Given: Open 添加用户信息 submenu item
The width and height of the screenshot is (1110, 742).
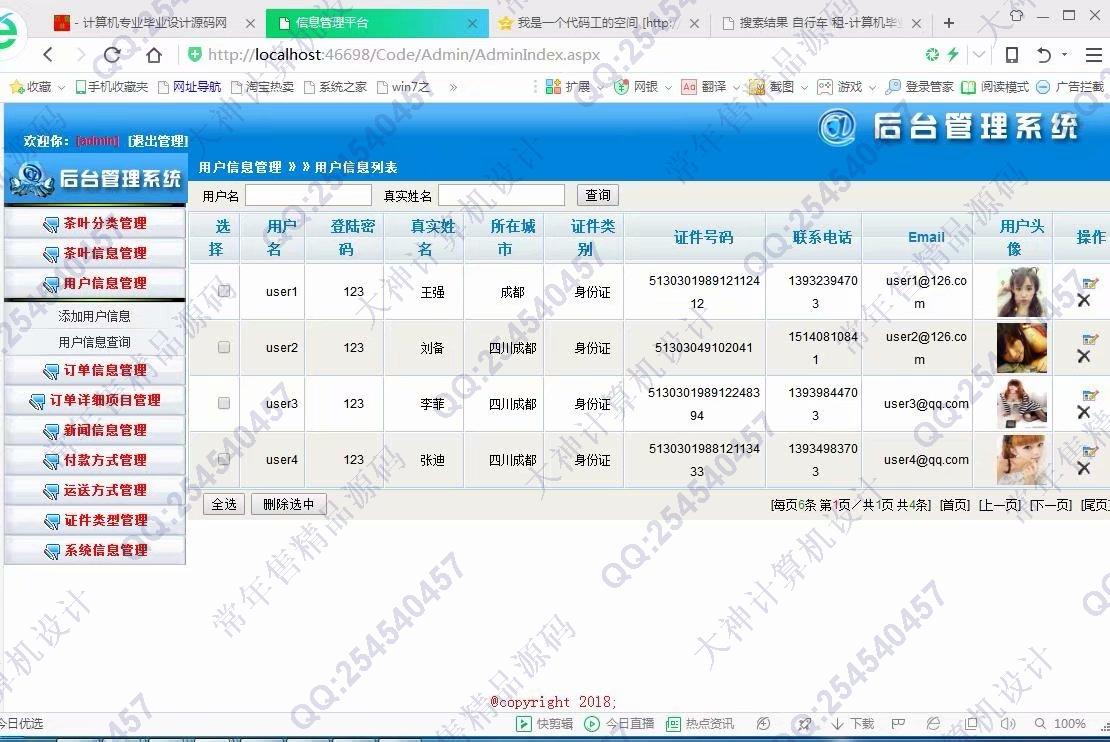Looking at the screenshot, I should pyautogui.click(x=94, y=316).
